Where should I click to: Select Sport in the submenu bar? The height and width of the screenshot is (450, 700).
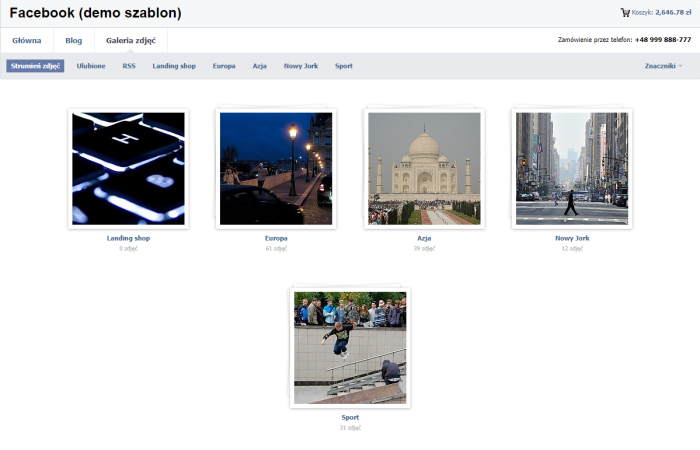(x=344, y=66)
